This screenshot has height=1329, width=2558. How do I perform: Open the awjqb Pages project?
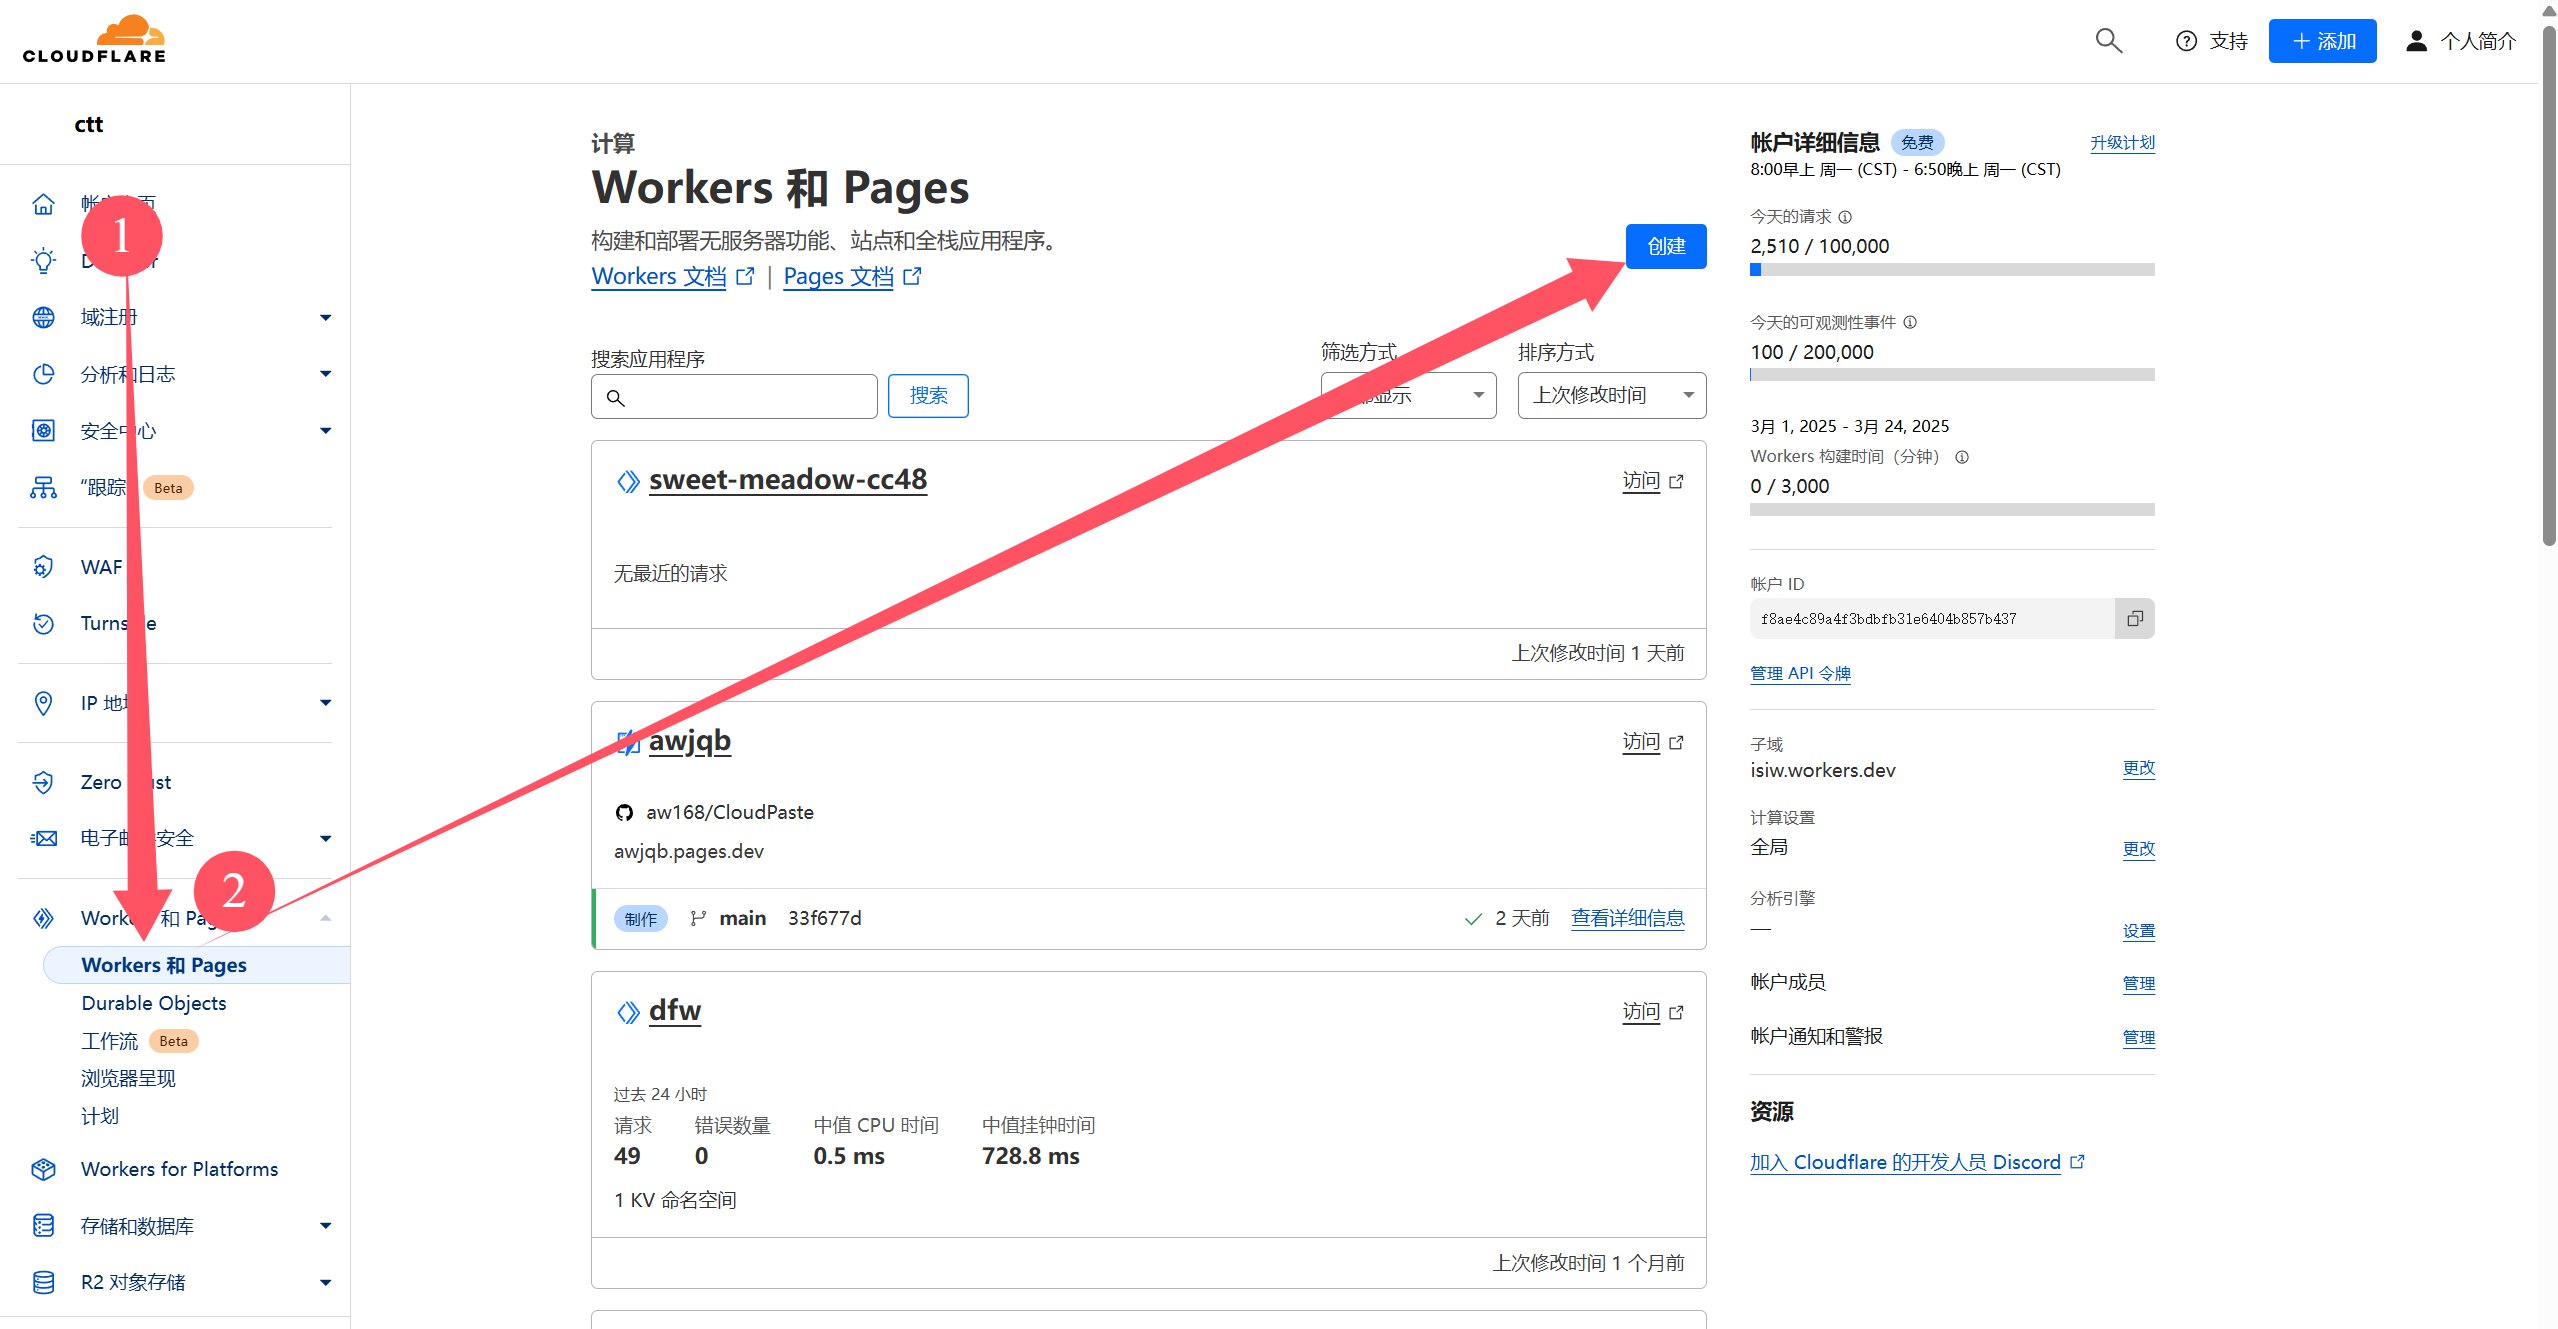click(x=689, y=741)
